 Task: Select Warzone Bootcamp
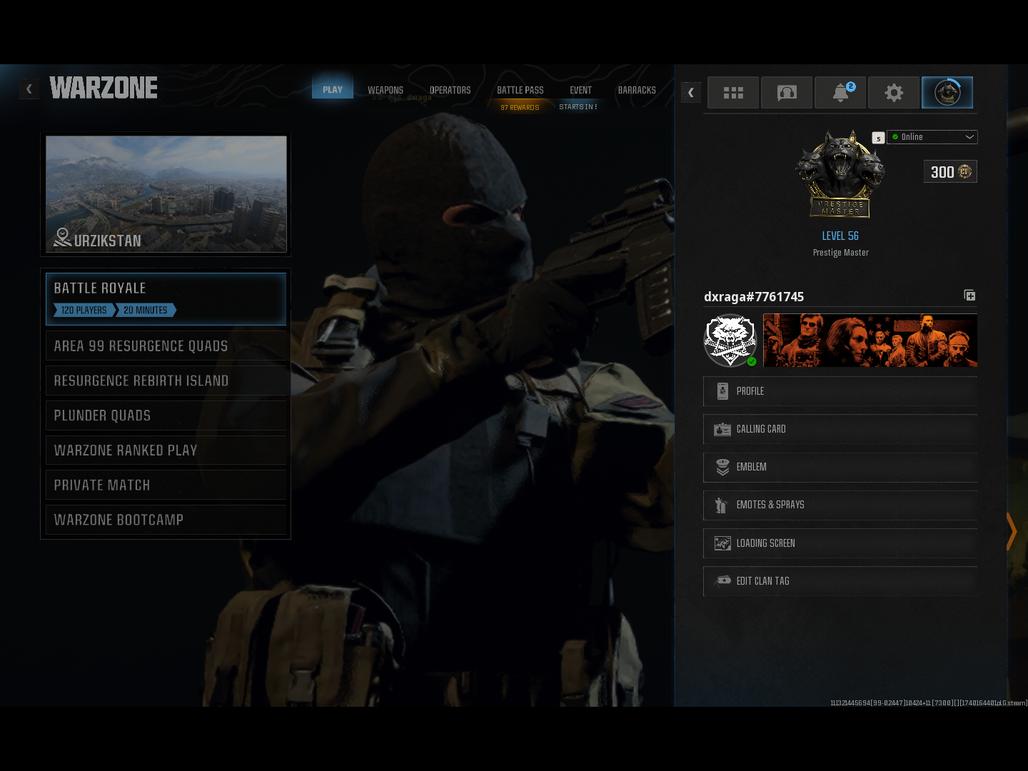coord(166,520)
